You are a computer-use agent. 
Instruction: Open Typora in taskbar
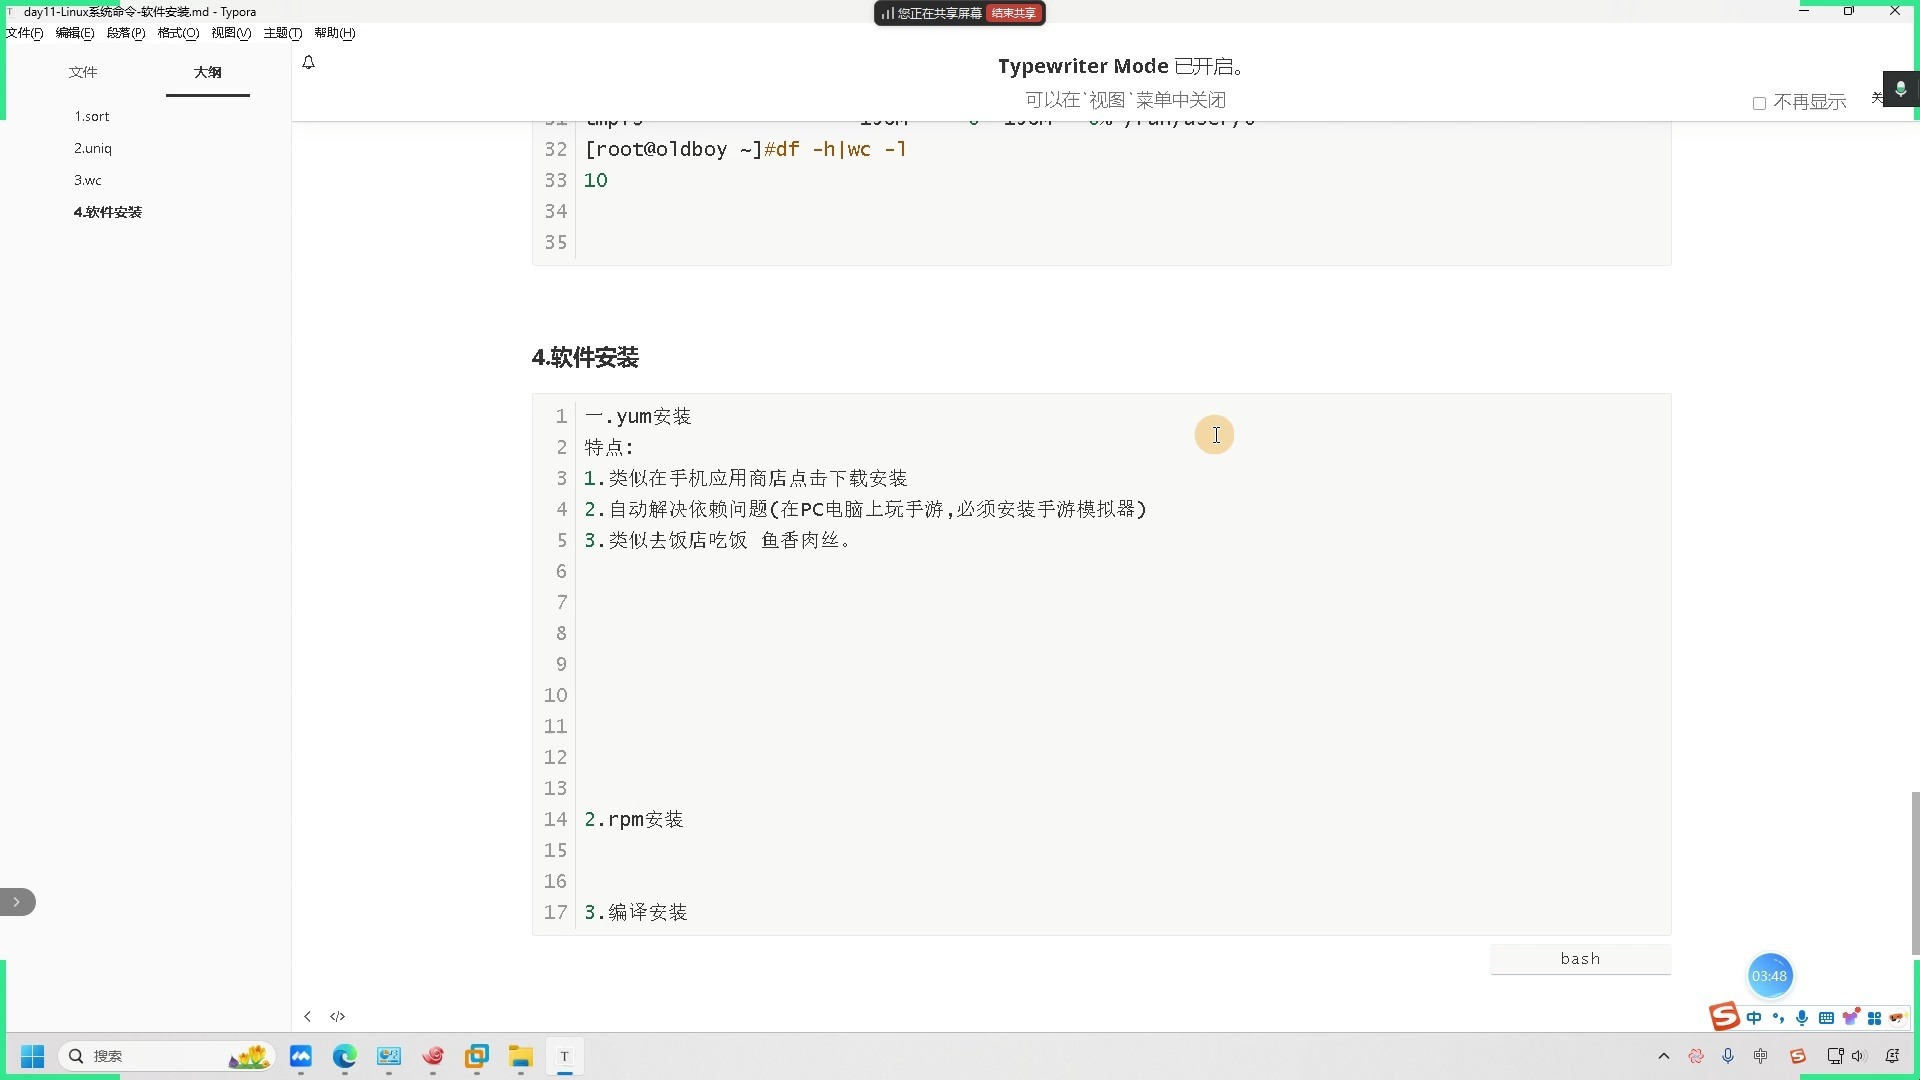pos(565,1056)
